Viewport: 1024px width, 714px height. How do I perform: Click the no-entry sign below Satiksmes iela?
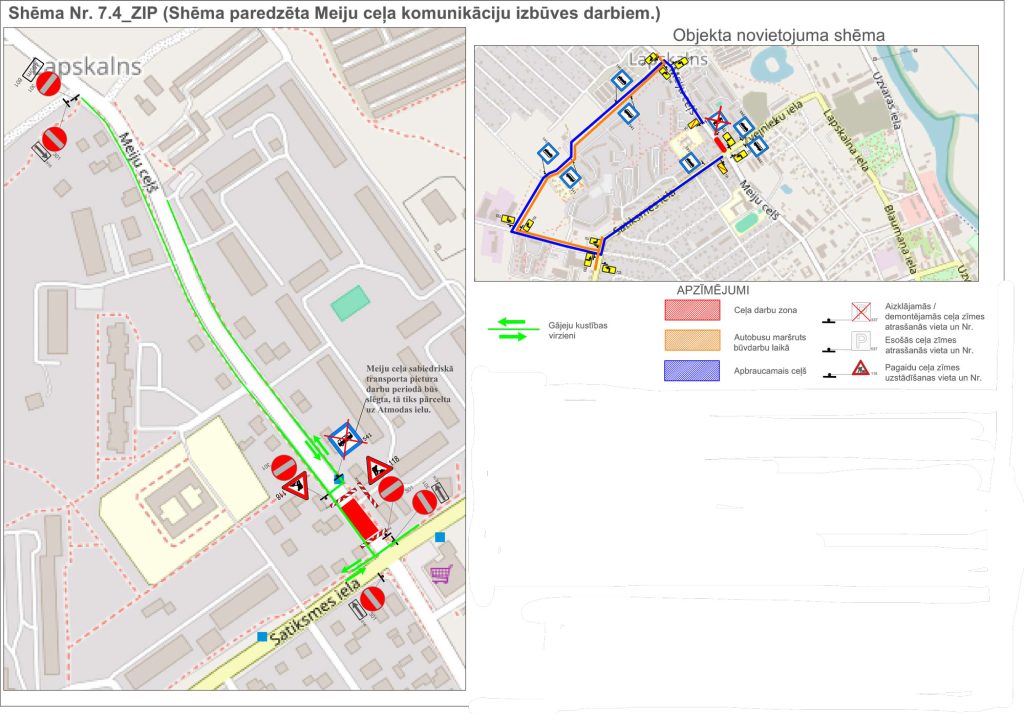[373, 599]
